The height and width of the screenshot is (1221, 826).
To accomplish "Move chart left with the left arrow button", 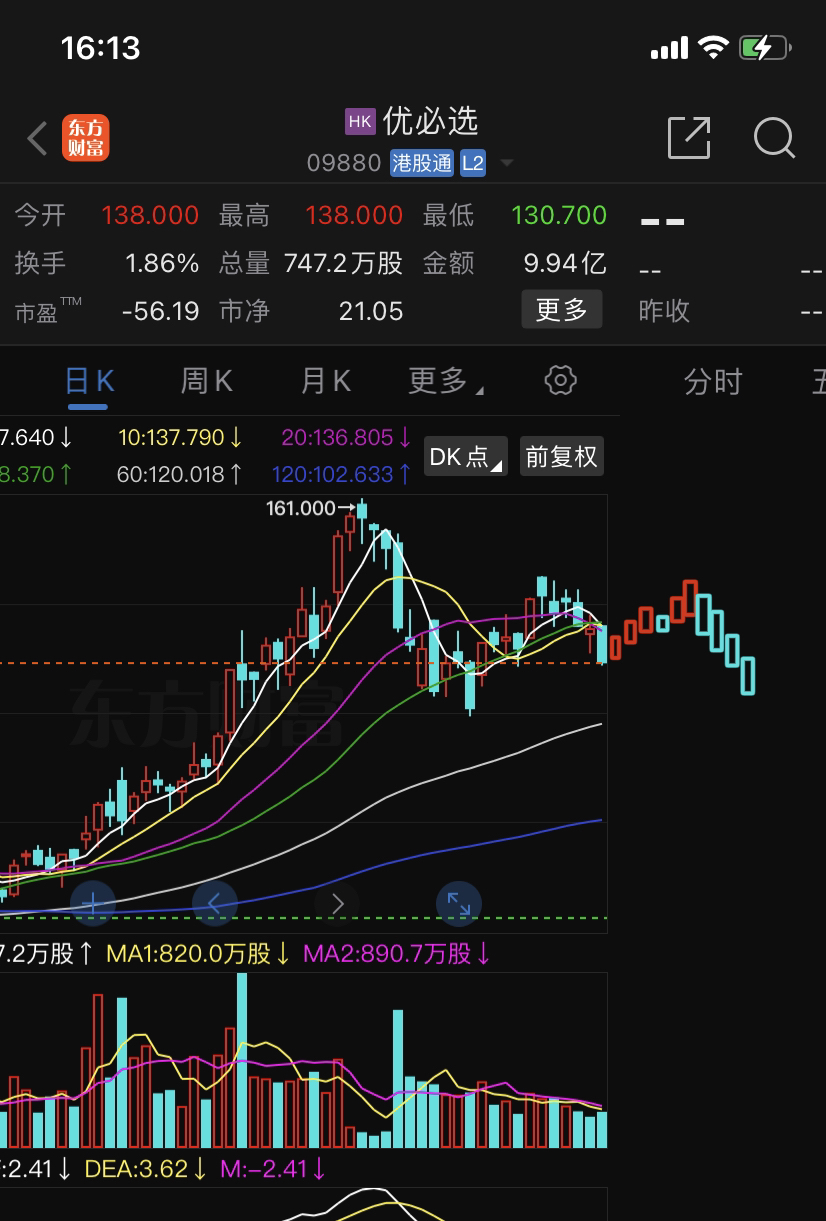I will click(215, 903).
